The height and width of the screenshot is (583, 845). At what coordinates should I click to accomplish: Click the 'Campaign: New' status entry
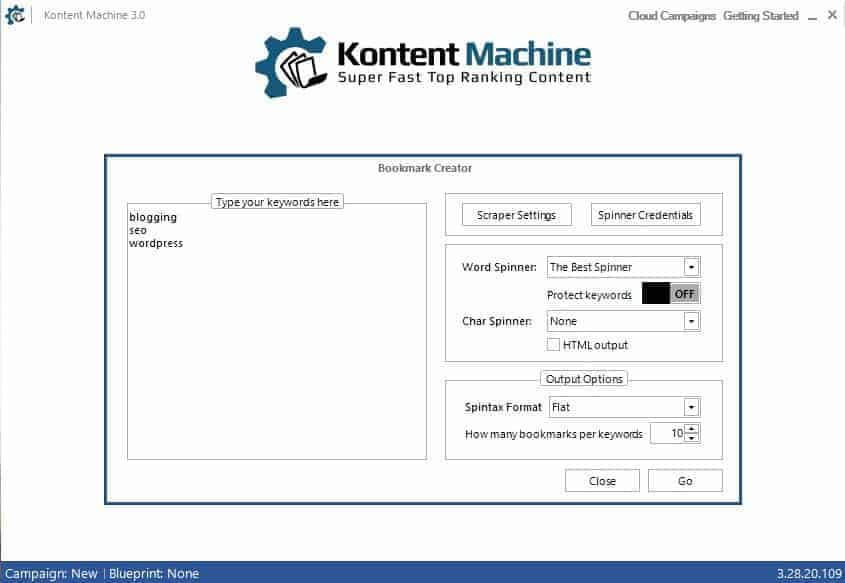tap(51, 574)
